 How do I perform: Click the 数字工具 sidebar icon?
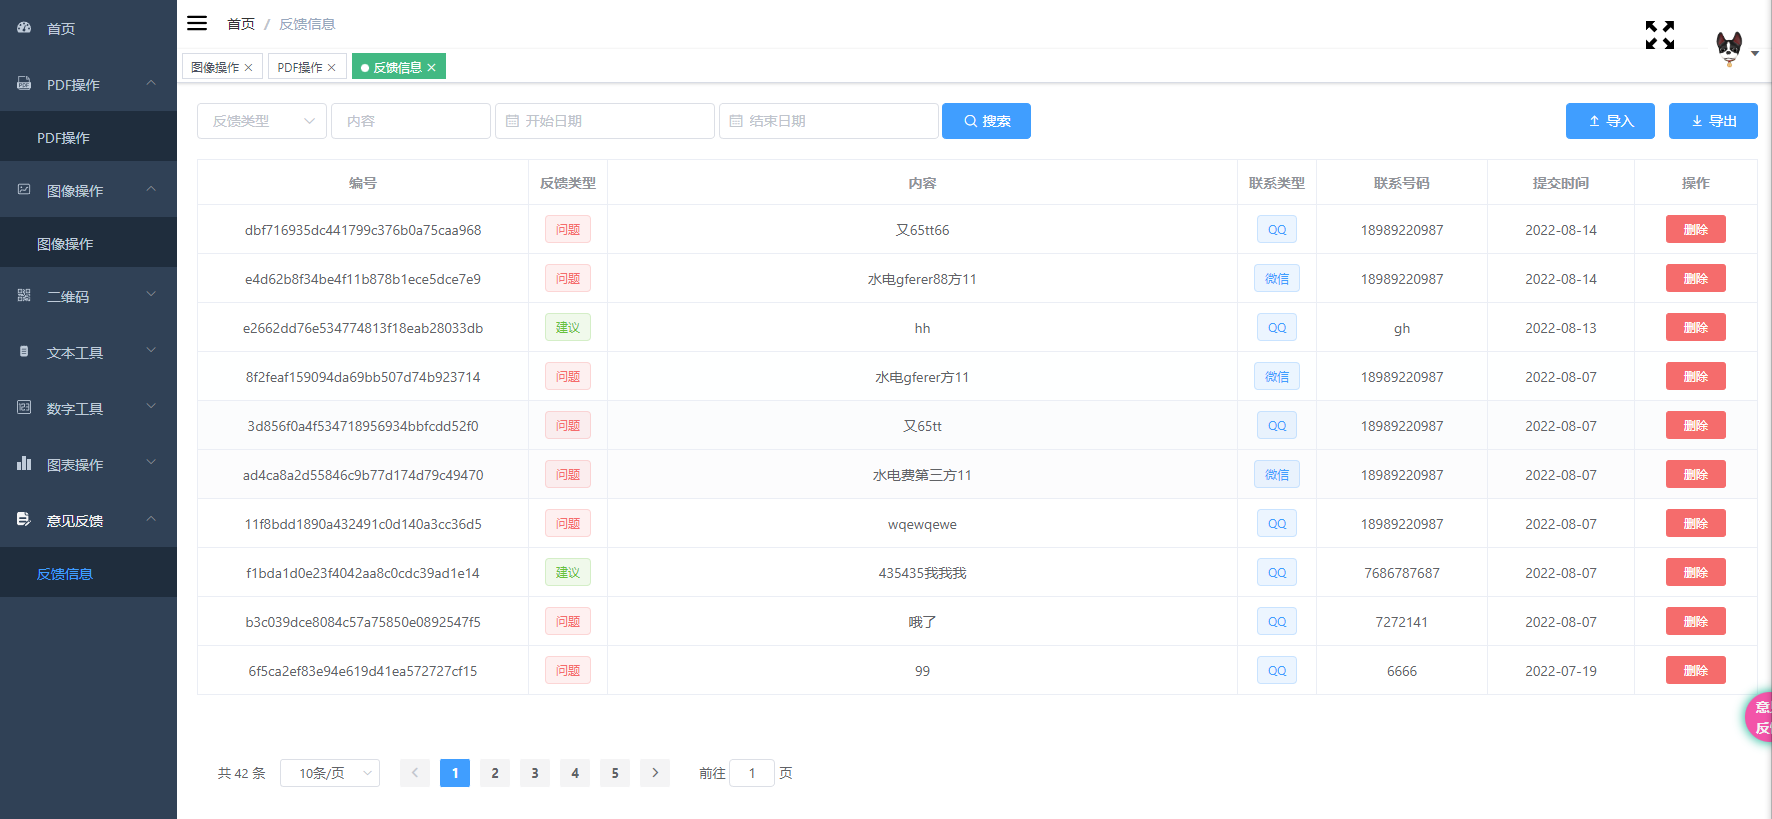point(24,408)
